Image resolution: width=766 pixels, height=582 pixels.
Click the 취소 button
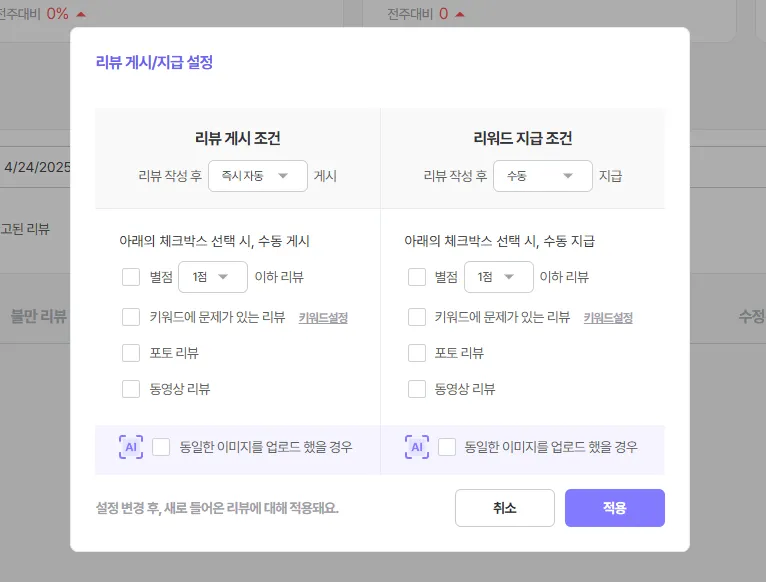tap(504, 508)
